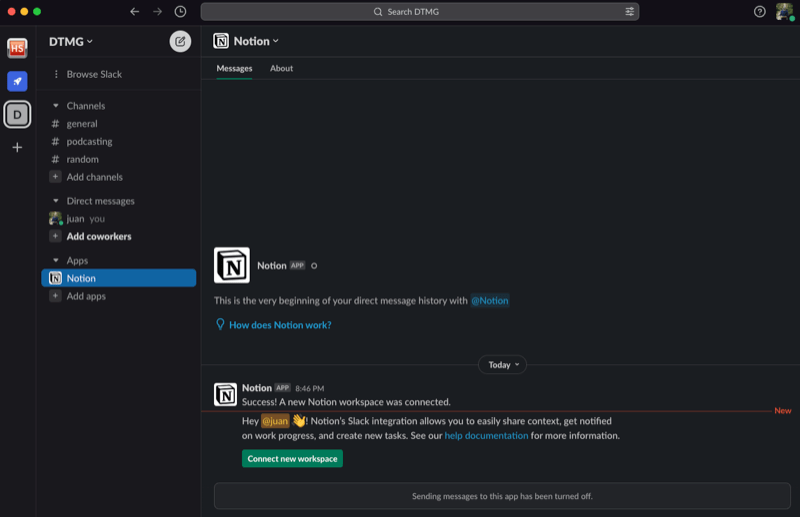Click the 8:46 PM timestamp
Screen dimensions: 800x517
coord(309,388)
